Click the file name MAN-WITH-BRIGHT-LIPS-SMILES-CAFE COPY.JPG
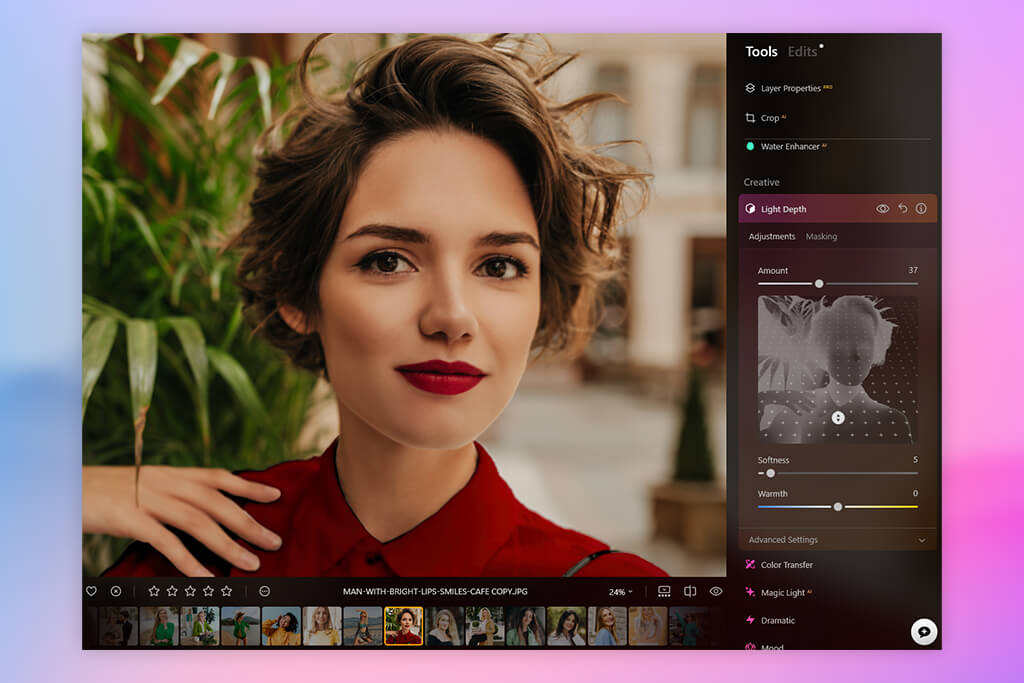 click(x=435, y=592)
